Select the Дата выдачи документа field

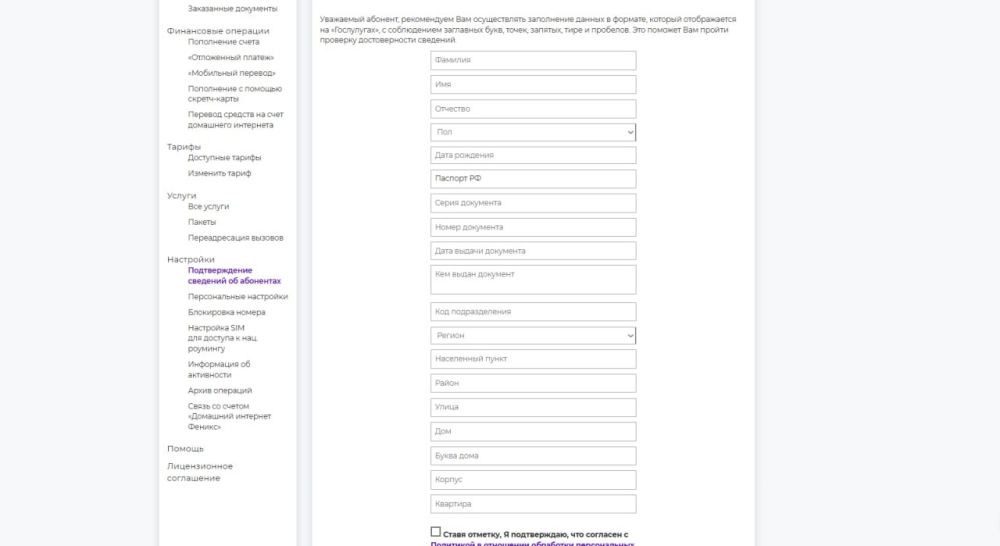click(533, 251)
